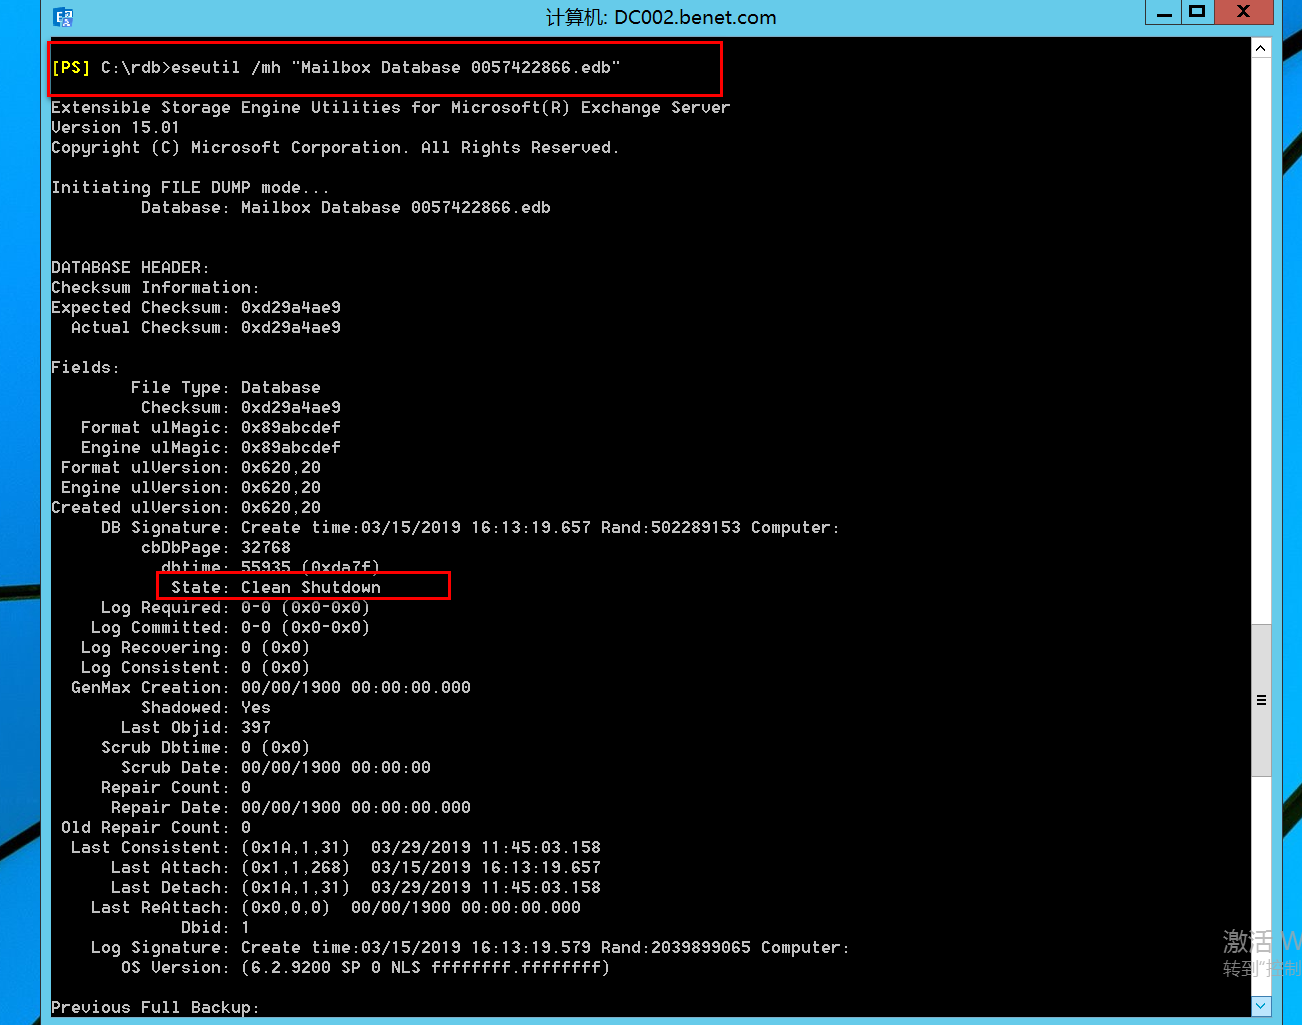Maximize the DC002.benet.com console window
Image resolution: width=1302 pixels, height=1025 pixels.
(x=1196, y=12)
